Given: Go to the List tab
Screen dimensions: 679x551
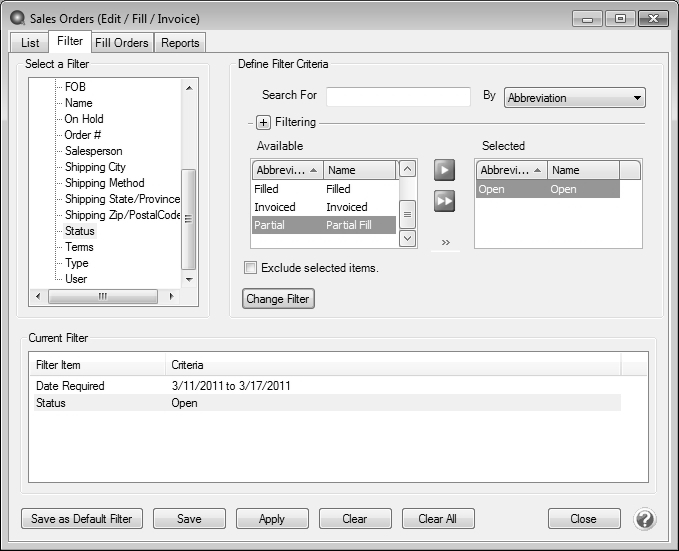Looking at the screenshot, I should click(x=30, y=42).
